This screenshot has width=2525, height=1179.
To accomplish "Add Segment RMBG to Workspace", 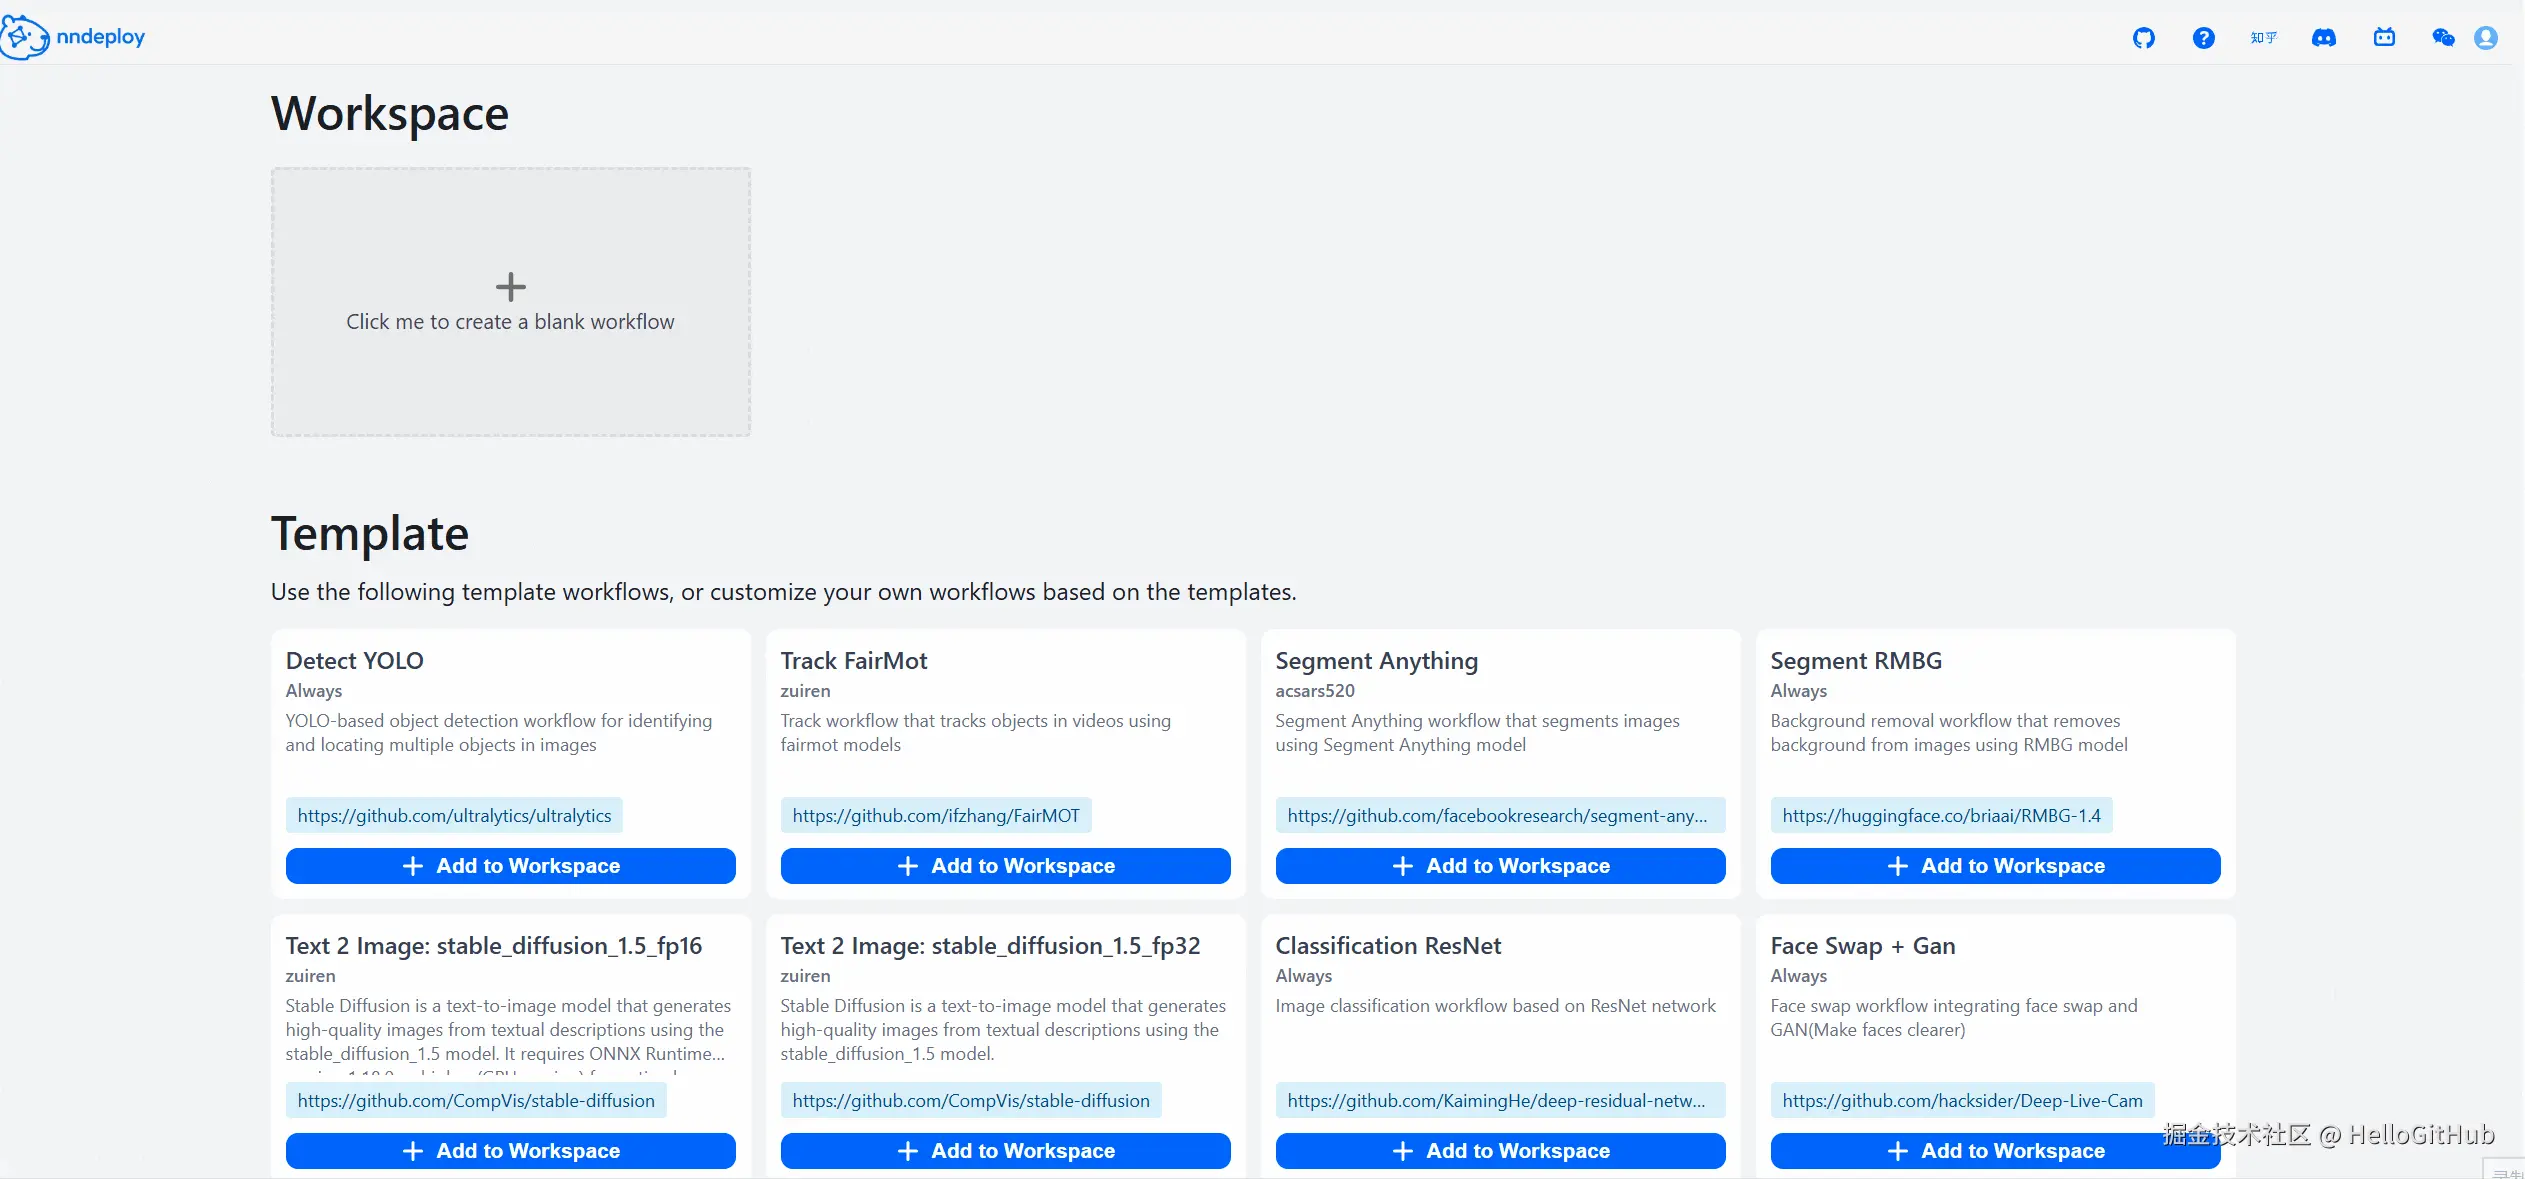I will click(1995, 866).
